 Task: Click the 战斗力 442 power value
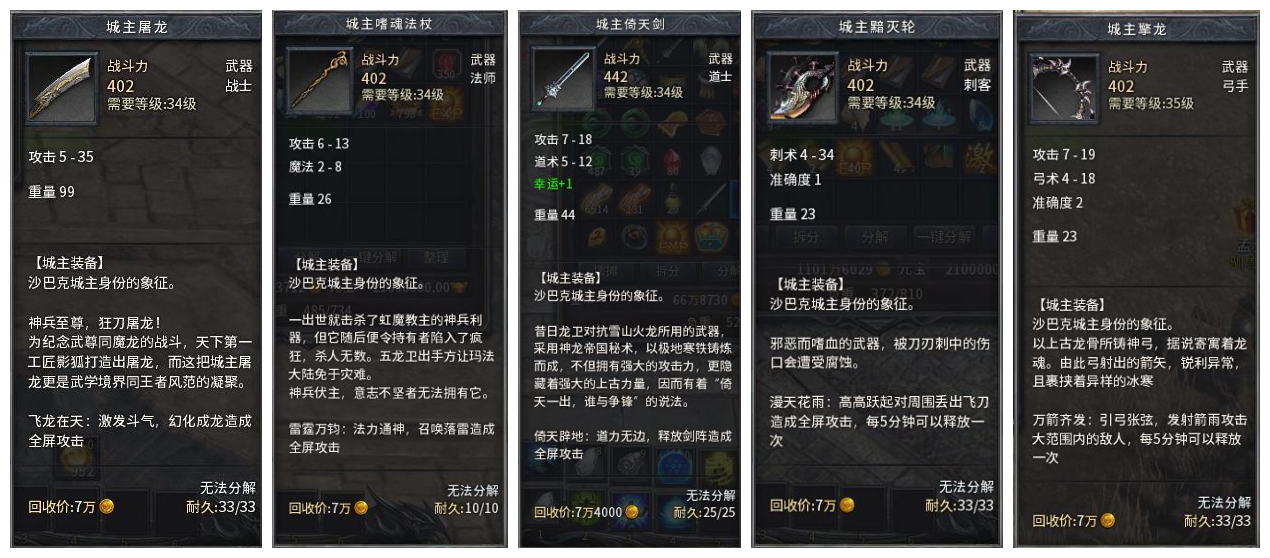[x=616, y=77]
